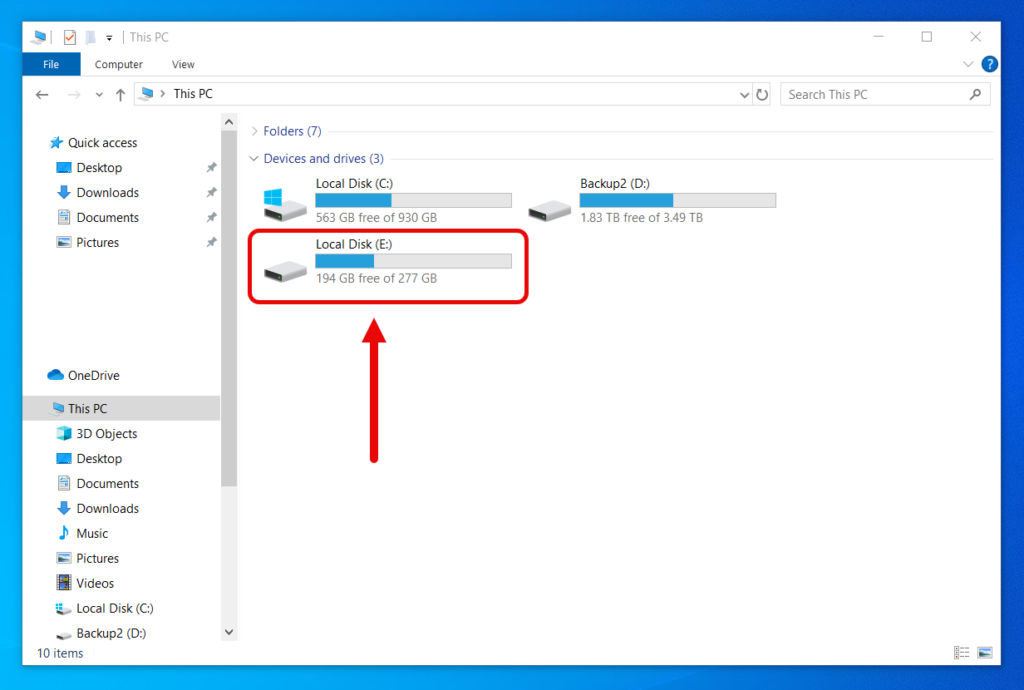Click '194 GB free of 277 GB' text

[376, 278]
